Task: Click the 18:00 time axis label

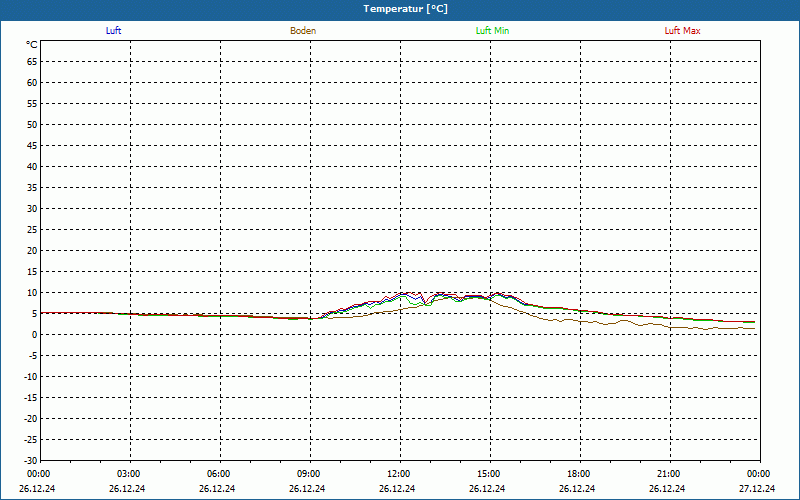Action: click(579, 474)
